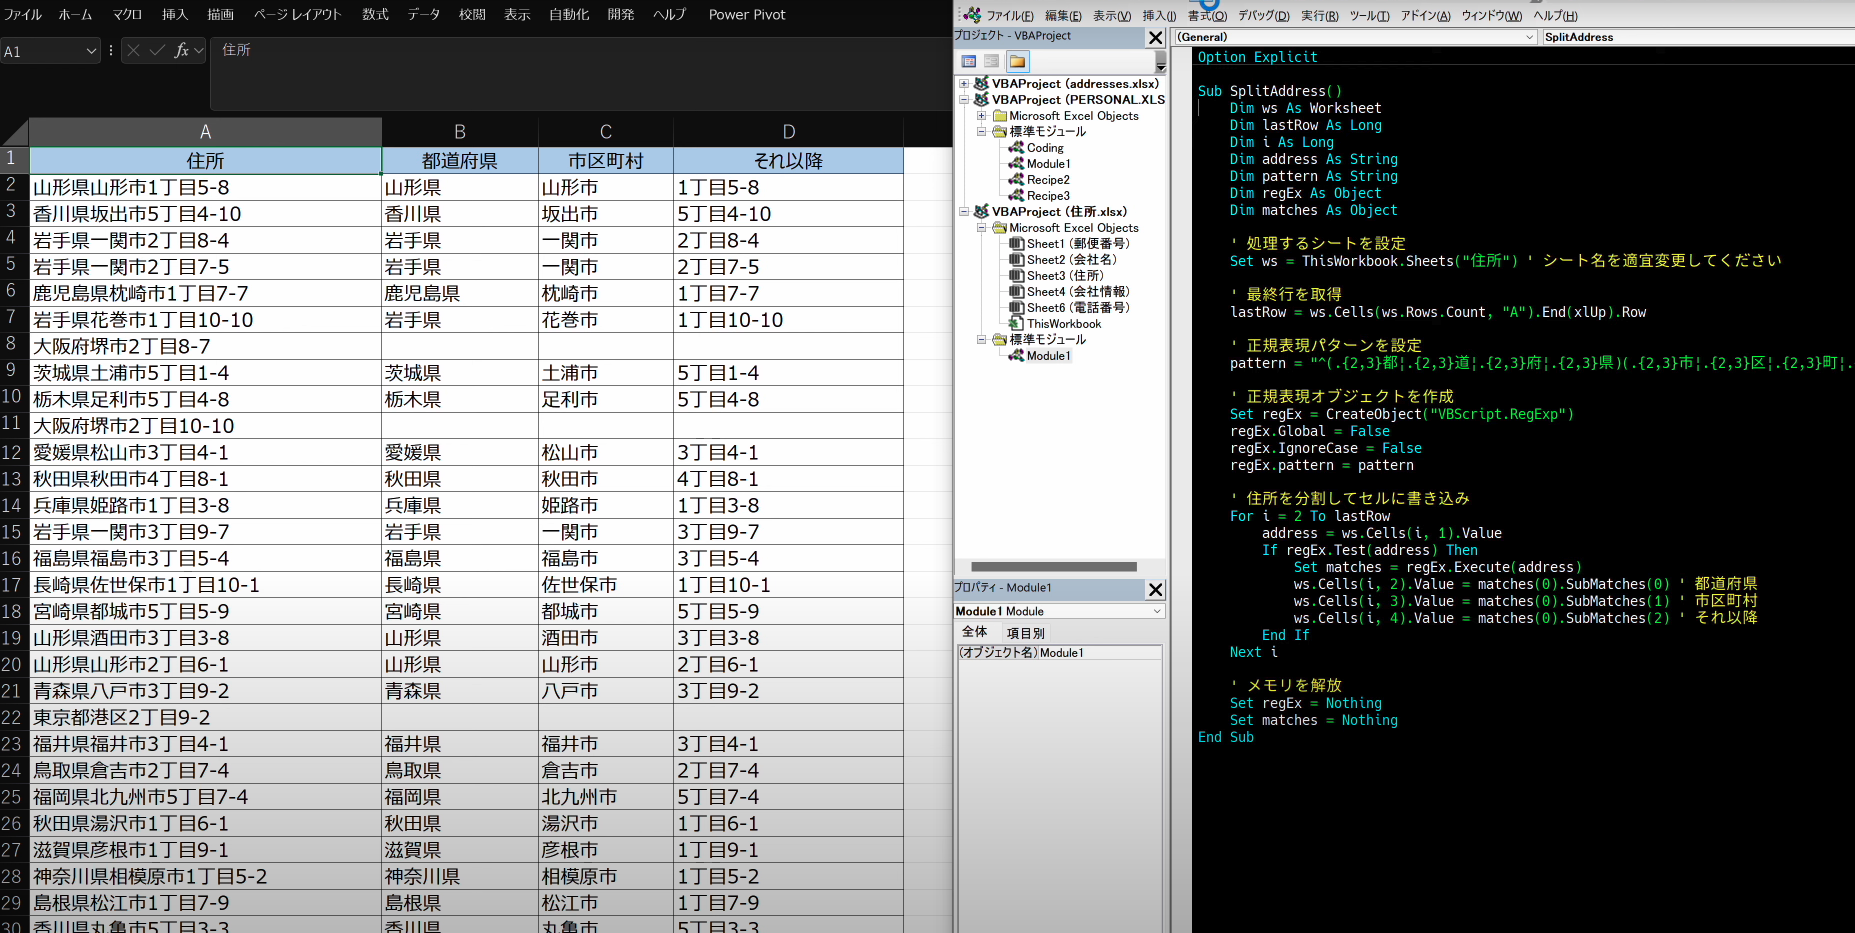This screenshot has width=1855, height=933.
Task: Open VBE デバッグ(D) menu
Action: click(x=1264, y=16)
